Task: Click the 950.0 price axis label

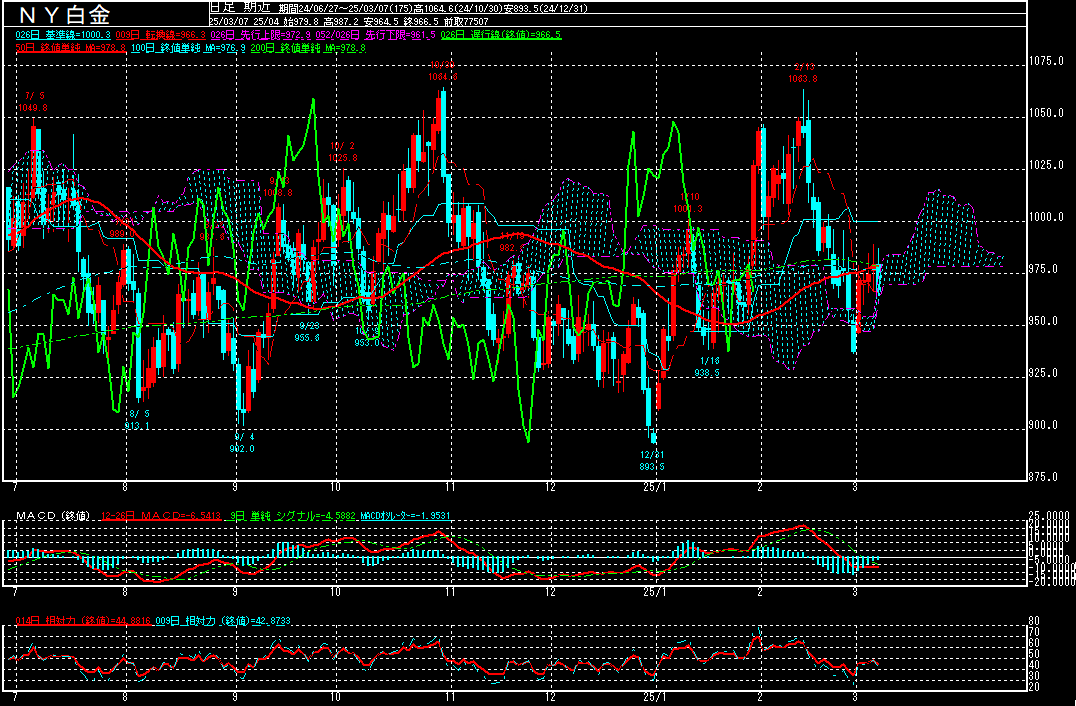Action: tap(1046, 321)
